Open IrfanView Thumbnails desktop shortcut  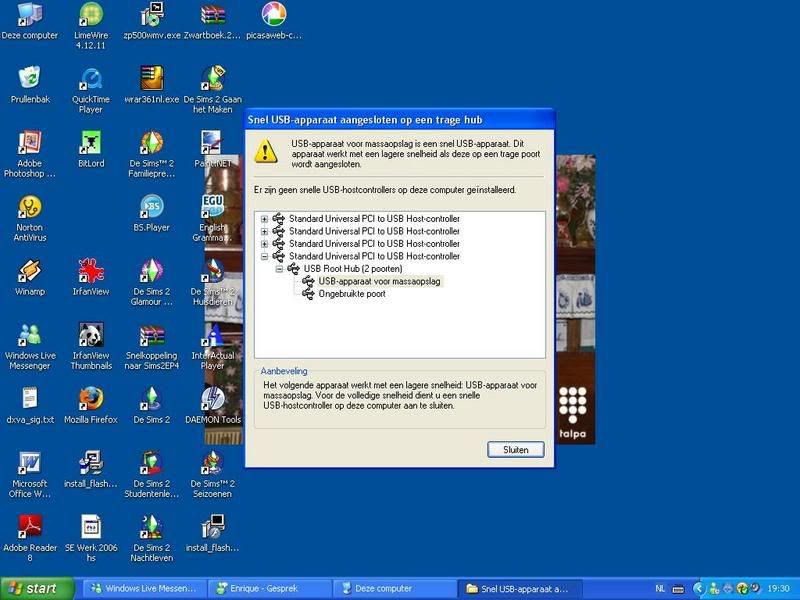(91, 346)
